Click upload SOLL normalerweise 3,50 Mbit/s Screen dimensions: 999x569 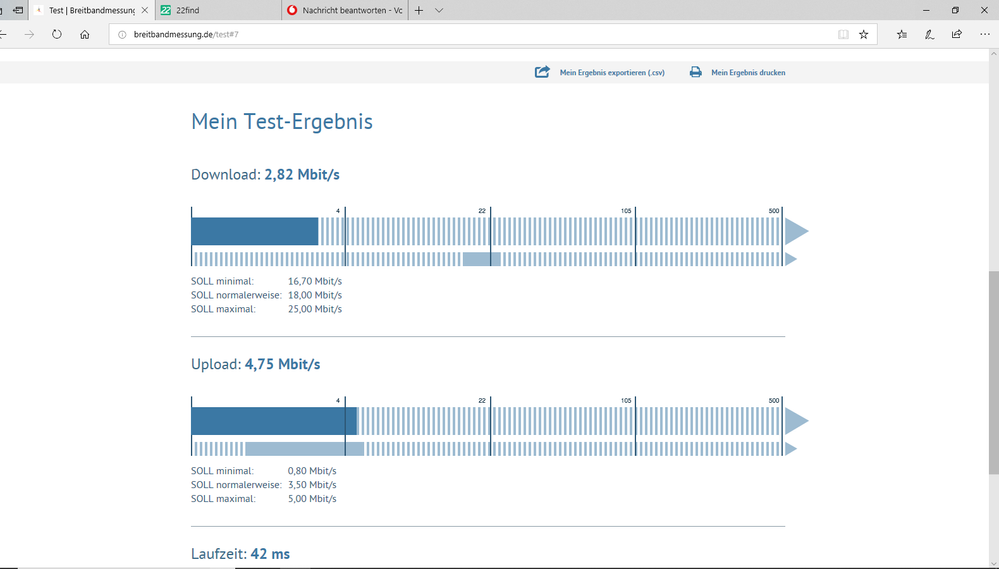[x=264, y=485]
